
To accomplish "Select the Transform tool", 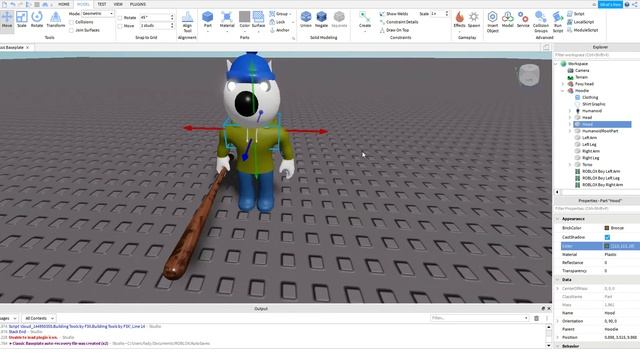I will point(56,20).
